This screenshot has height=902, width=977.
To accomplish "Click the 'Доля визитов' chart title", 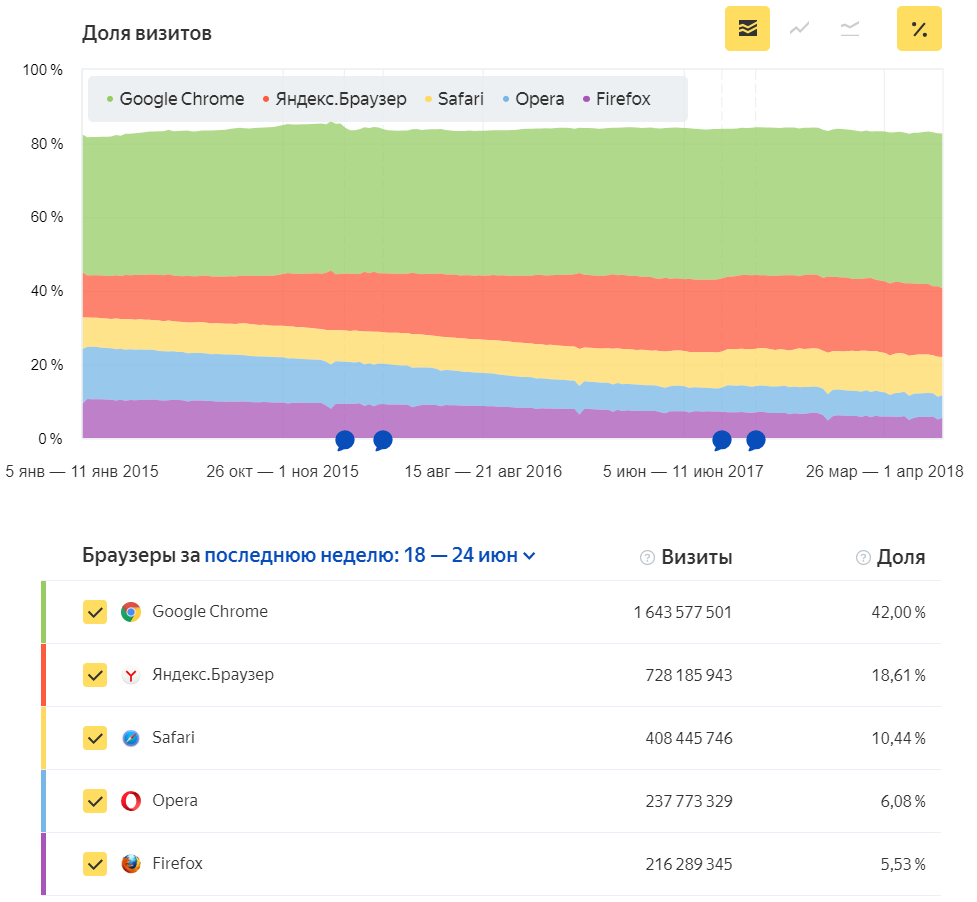I will click(x=147, y=33).
